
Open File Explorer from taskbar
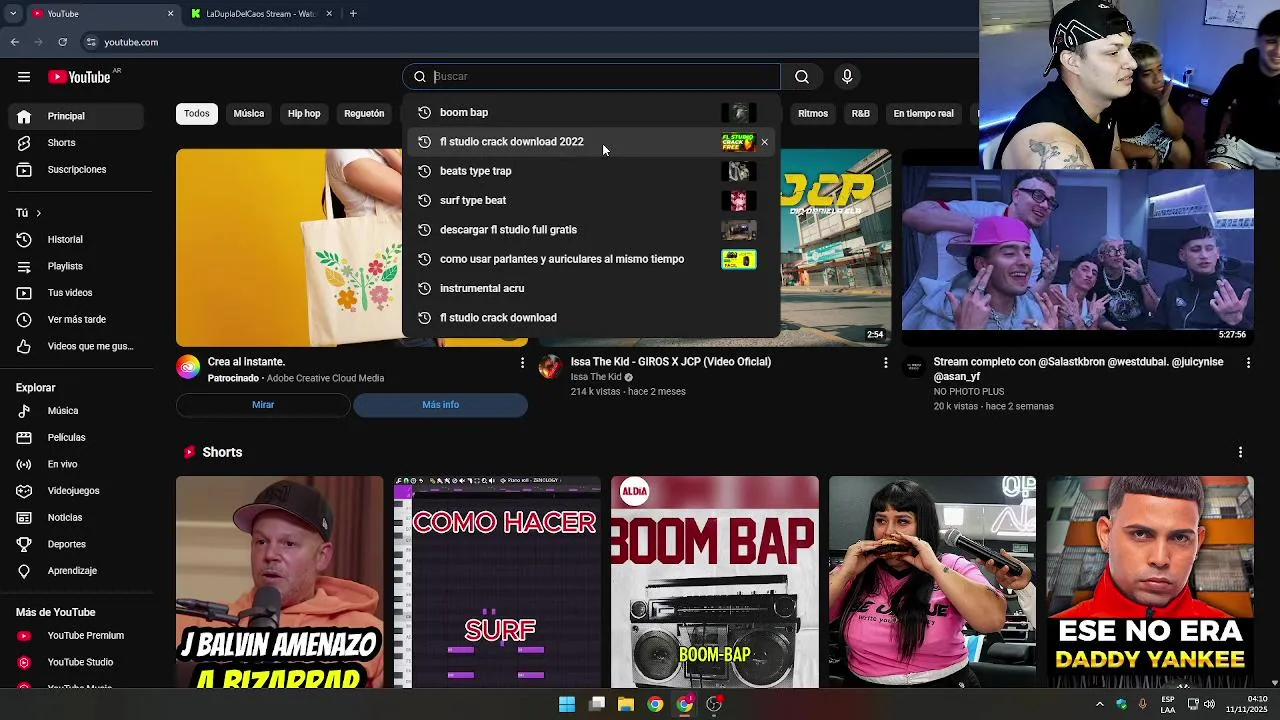626,704
